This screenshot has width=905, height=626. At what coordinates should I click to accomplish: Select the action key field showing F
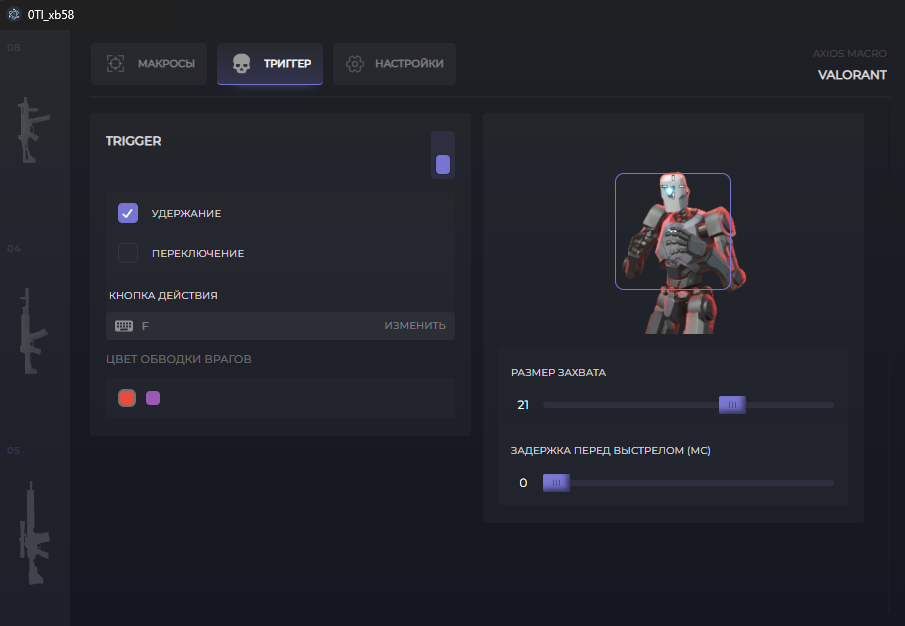281,326
